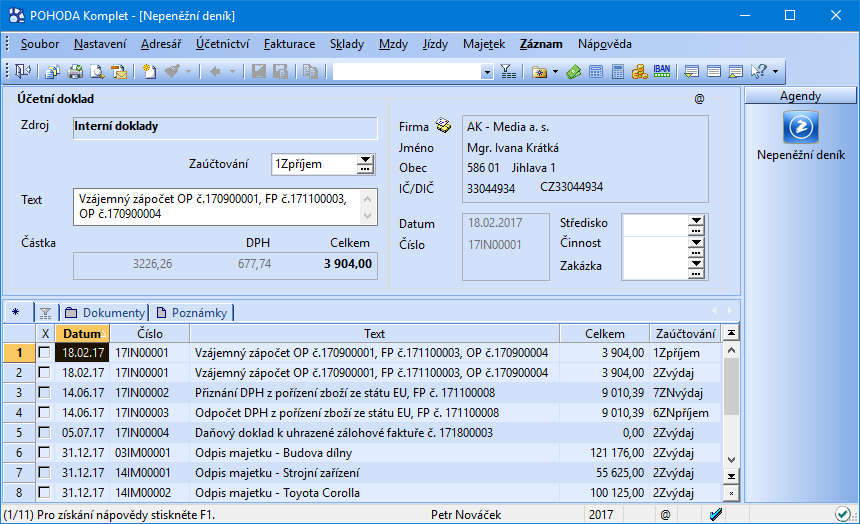Click the Zaúčtování column header in the table
The image size is (860, 524).
686,334
